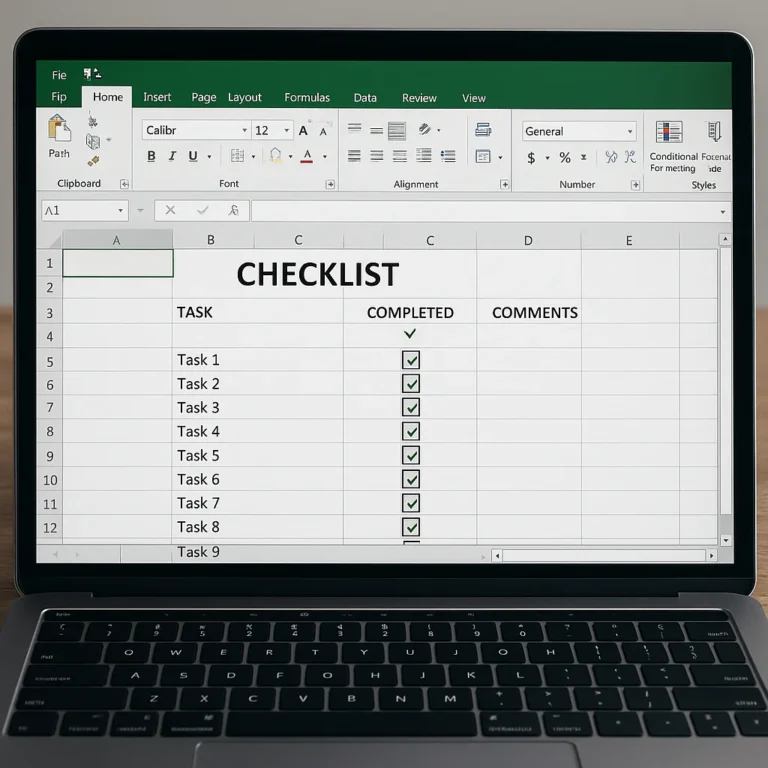Click the Decrease Indent icon
This screenshot has width=768, height=768.
click(x=424, y=155)
